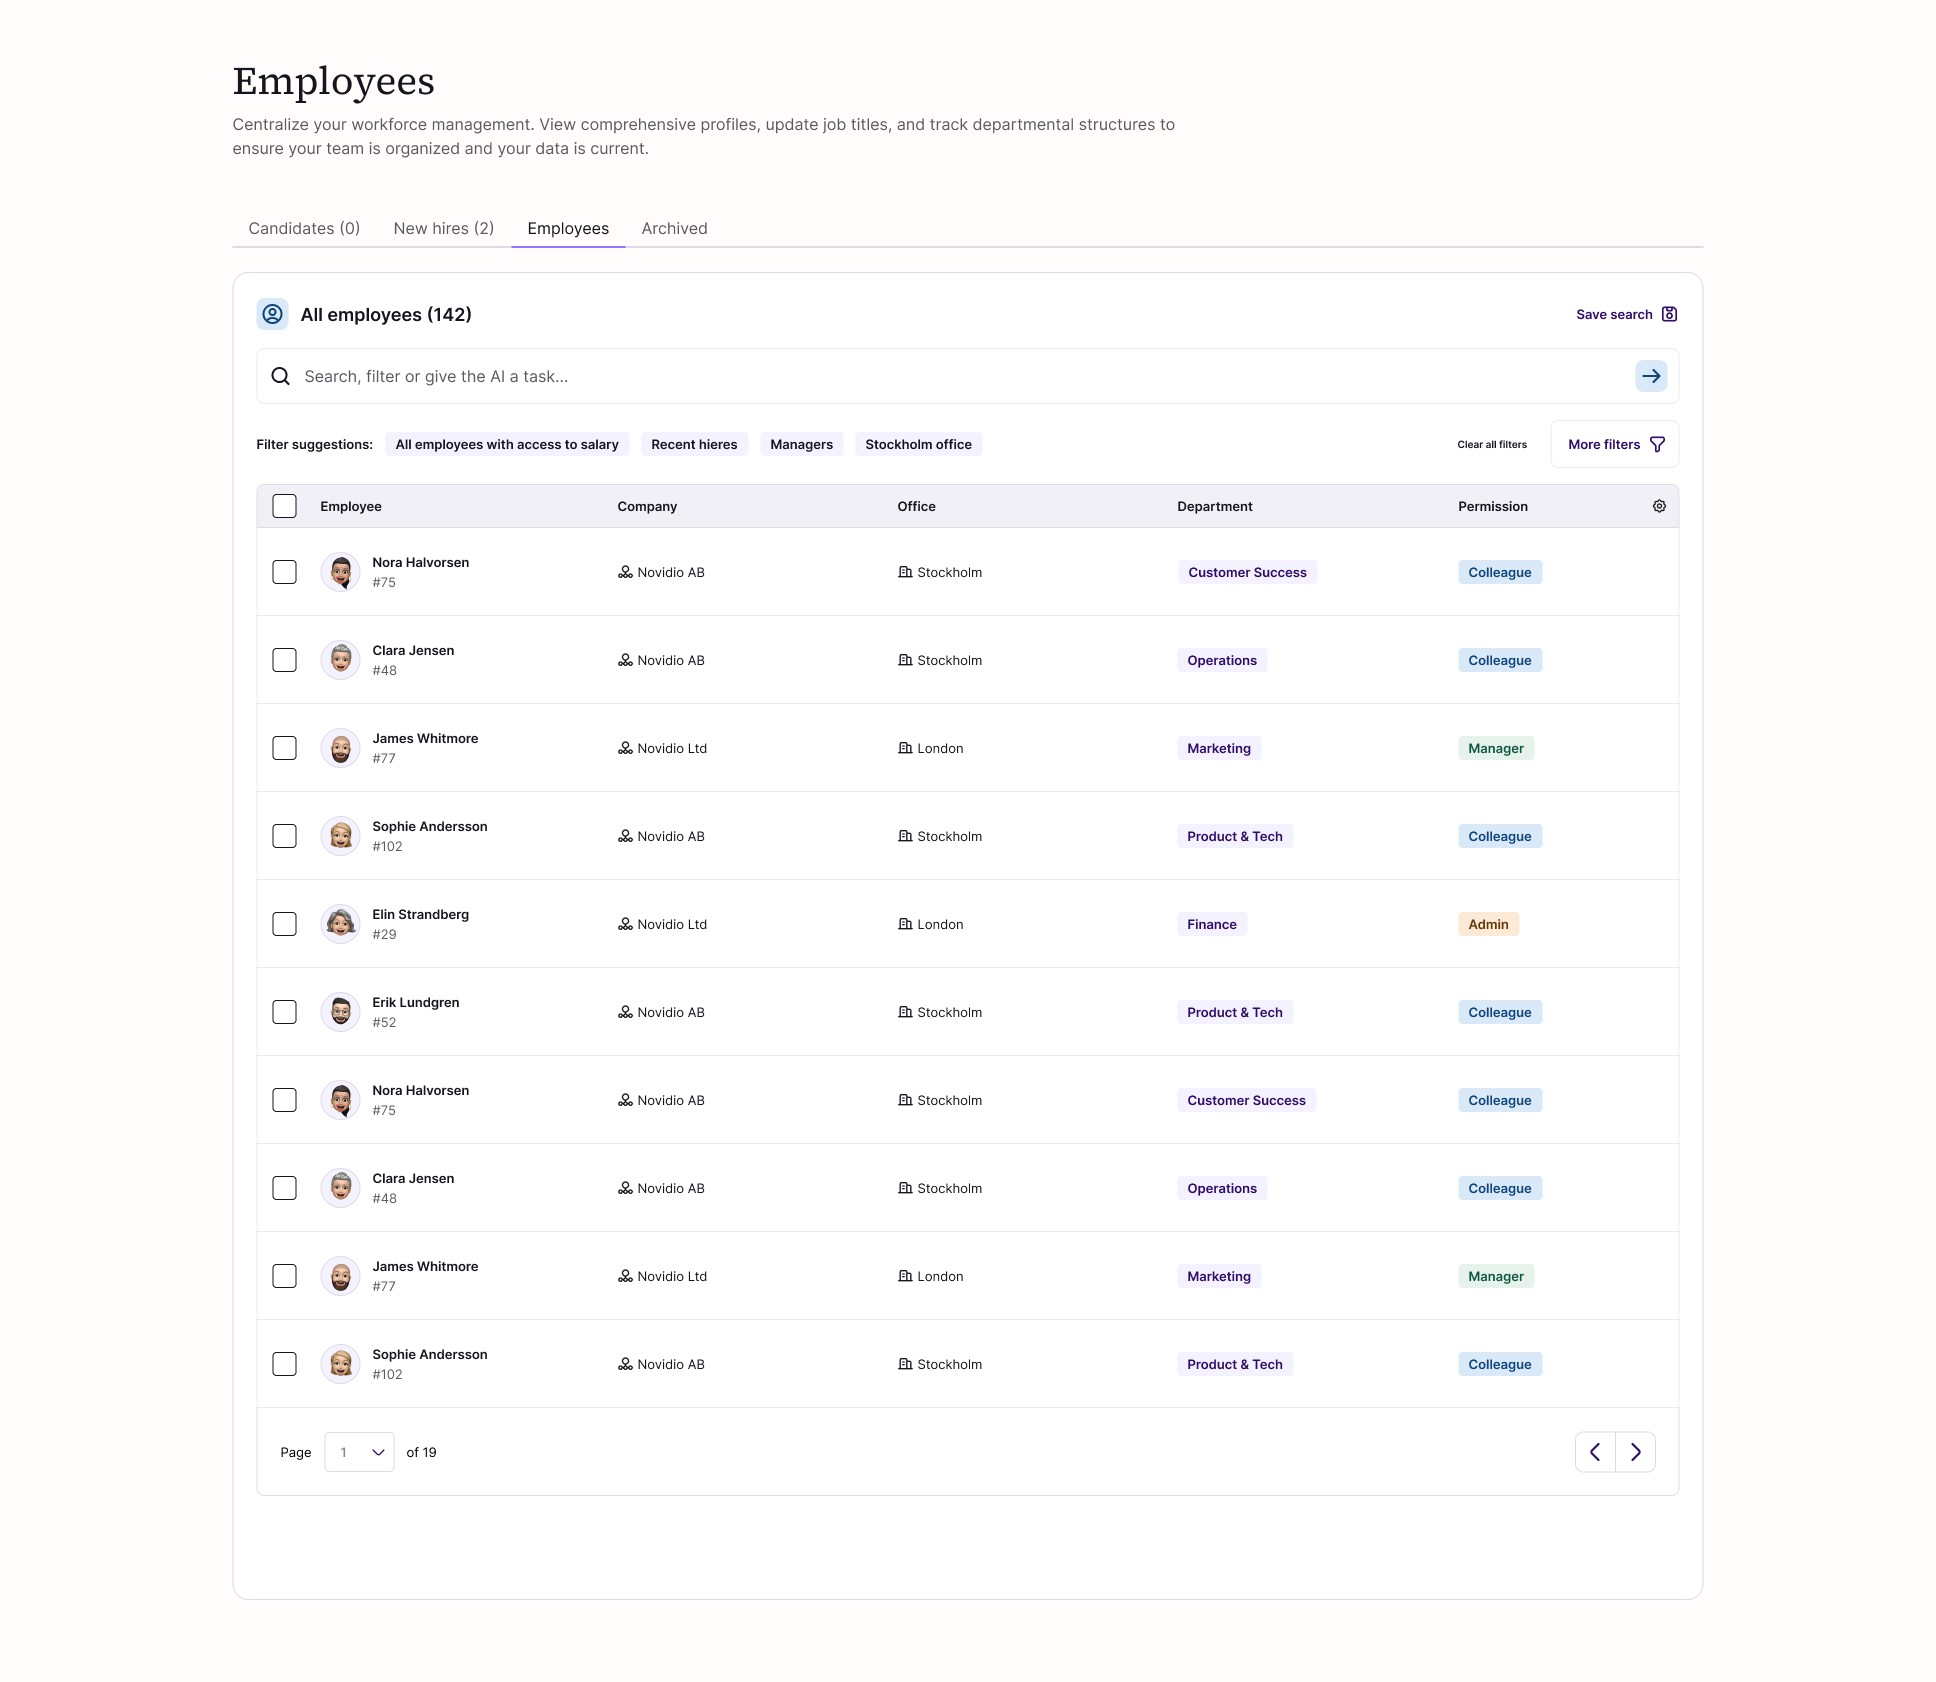Submit search with the arrow icon
Image resolution: width=1936 pixels, height=1682 pixels.
pos(1651,376)
